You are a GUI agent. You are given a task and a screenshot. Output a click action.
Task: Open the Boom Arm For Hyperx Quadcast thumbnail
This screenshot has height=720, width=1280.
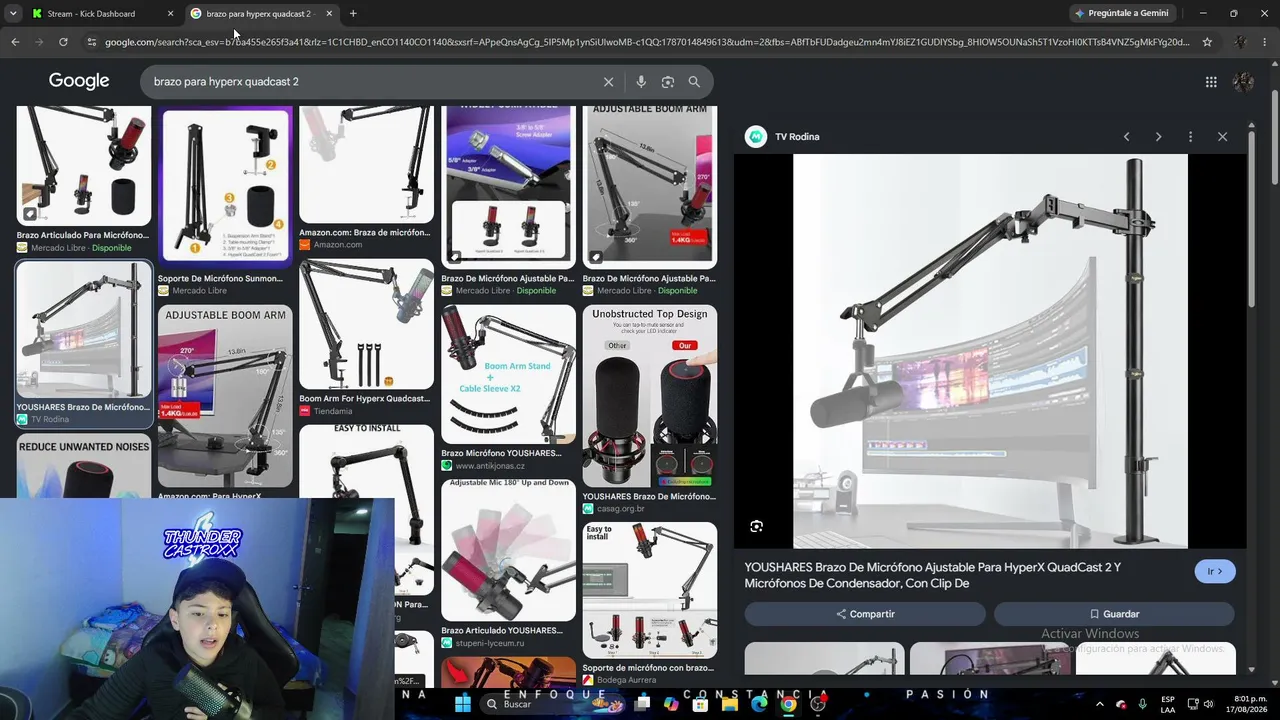click(366, 324)
